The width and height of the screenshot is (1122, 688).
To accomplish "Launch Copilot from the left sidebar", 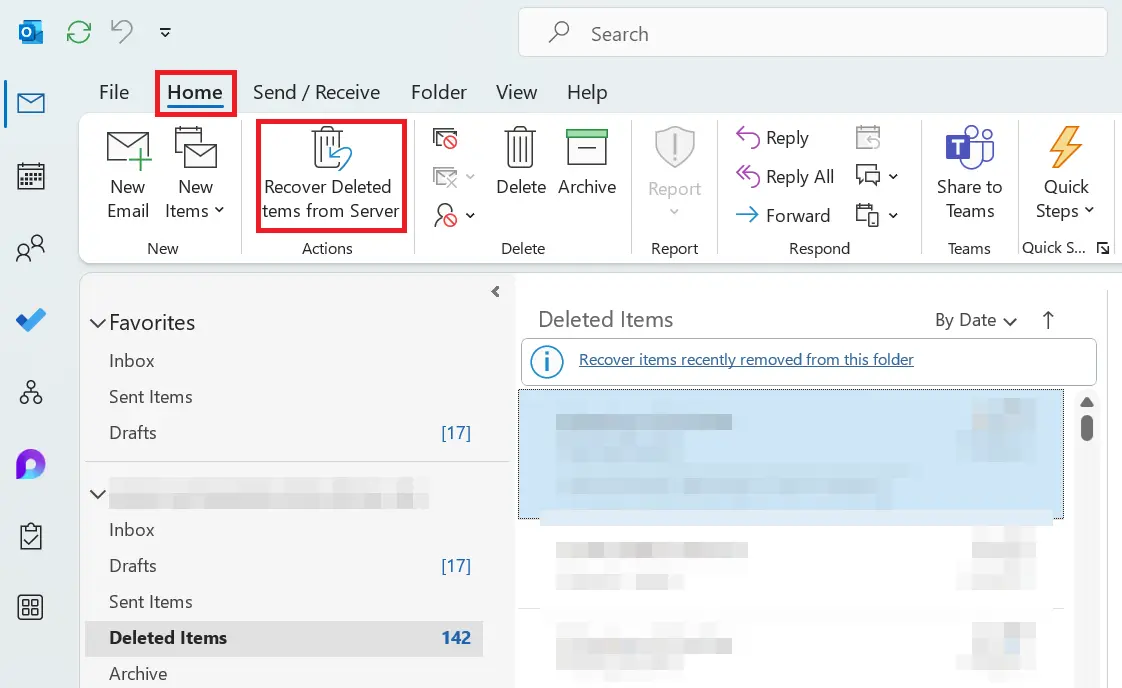I will [30, 463].
